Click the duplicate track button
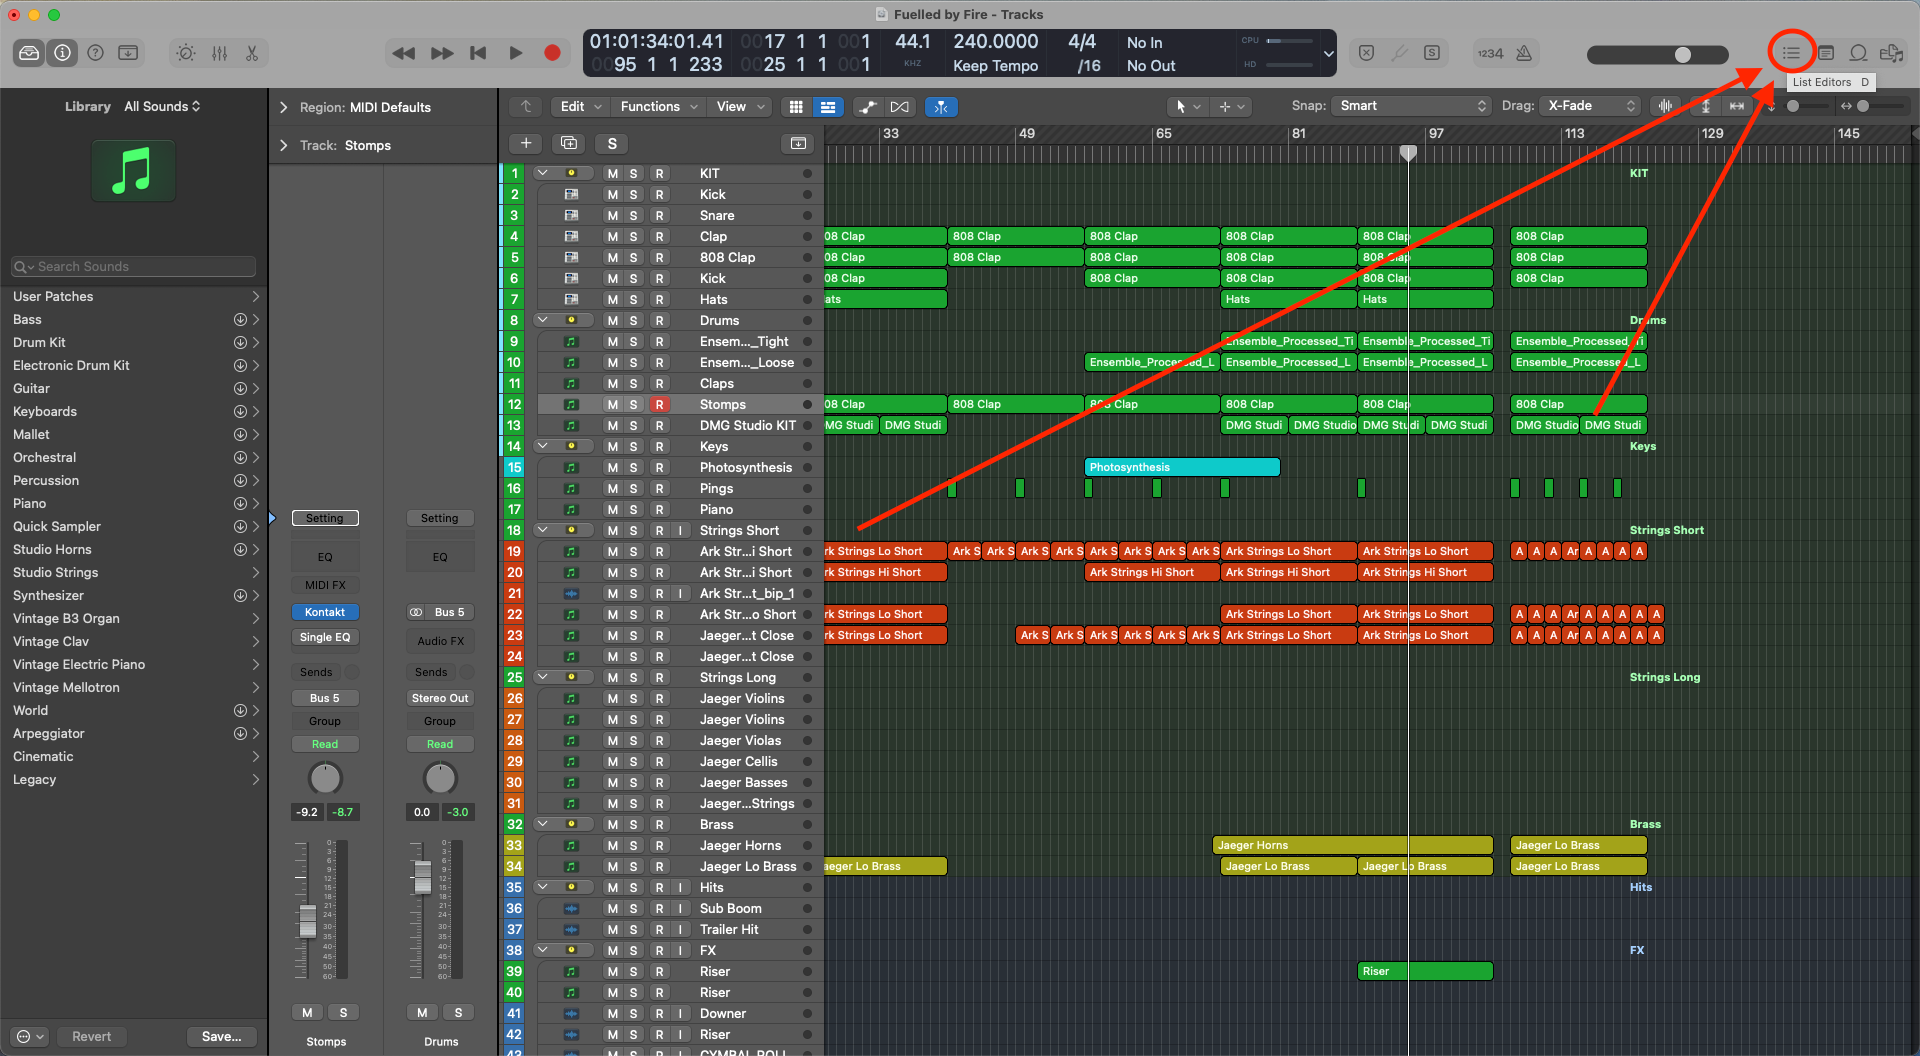The image size is (1920, 1056). pyautogui.click(x=569, y=143)
